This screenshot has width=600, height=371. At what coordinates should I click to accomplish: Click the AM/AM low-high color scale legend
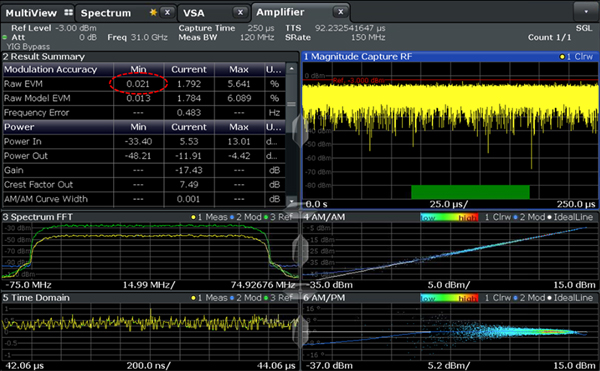449,217
